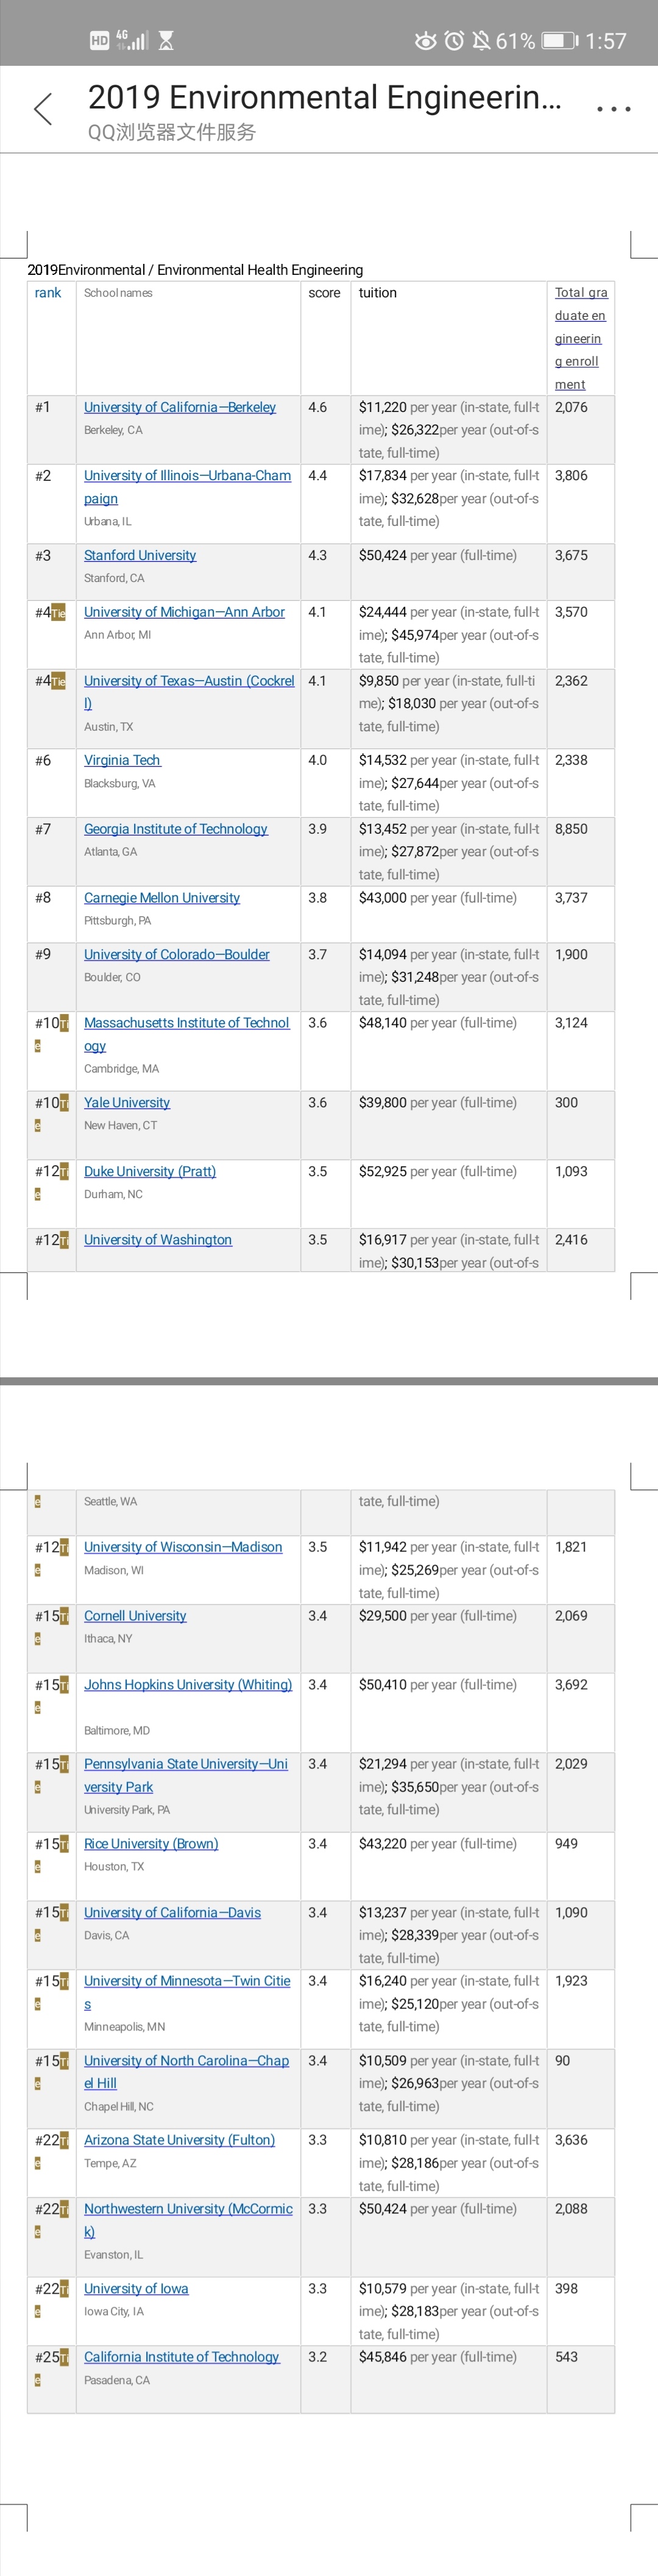The width and height of the screenshot is (658, 2576).
Task: Tap the back arrow icon
Action: pos(43,109)
